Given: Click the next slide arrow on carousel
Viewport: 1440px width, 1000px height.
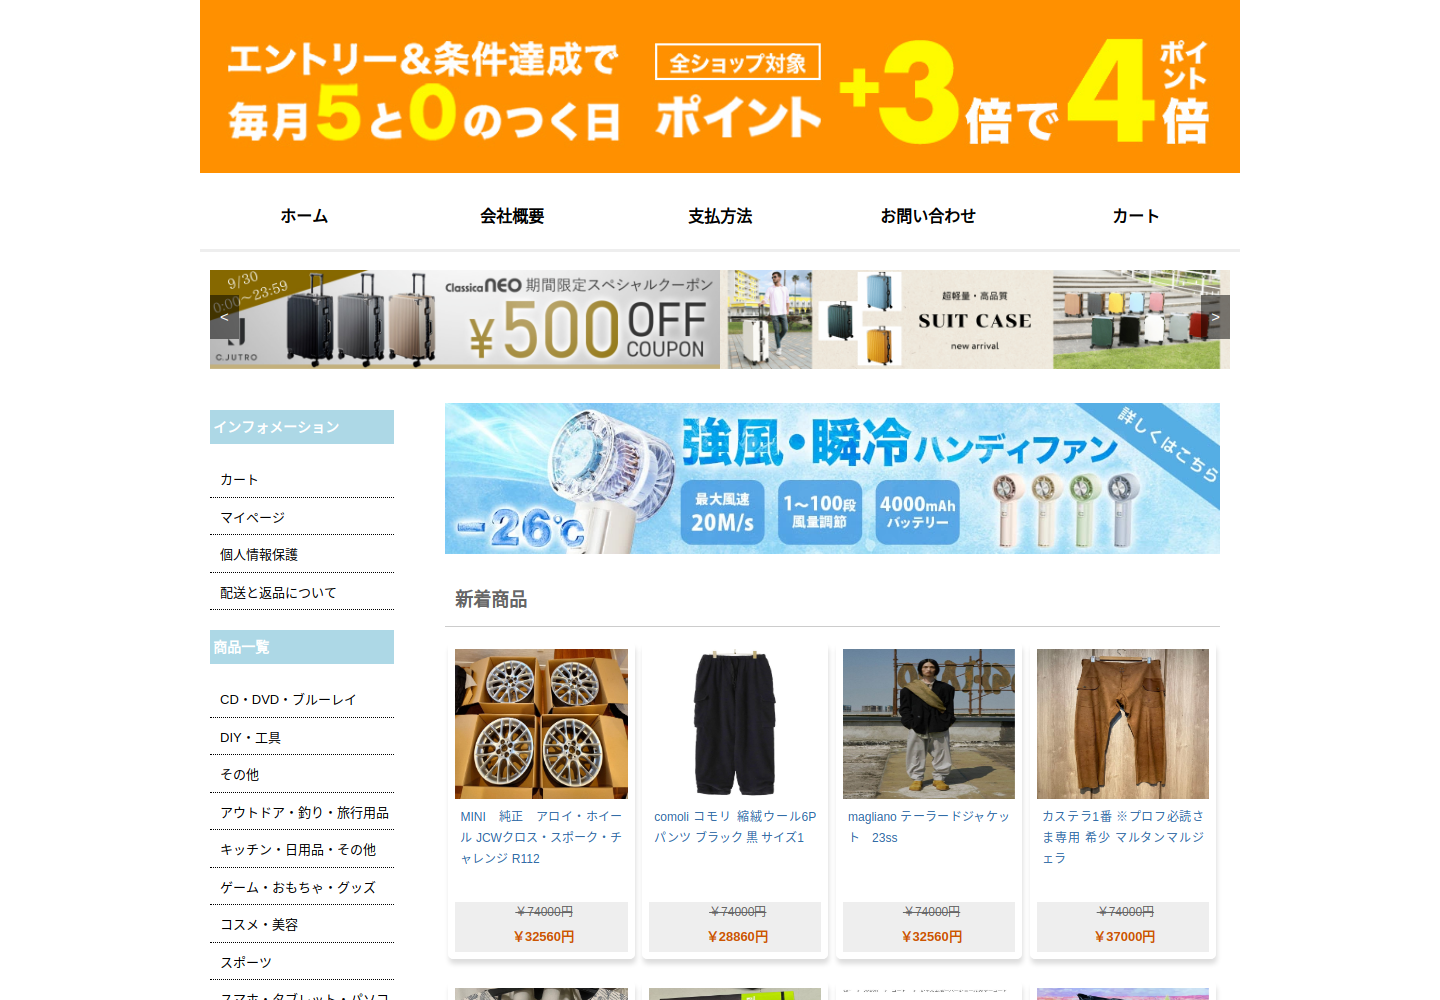Looking at the screenshot, I should (1215, 317).
